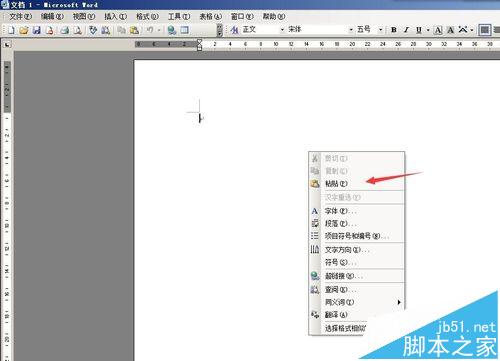Open Styles and Formatting pane icon
The width and height of the screenshot is (500, 361).
(234, 30)
